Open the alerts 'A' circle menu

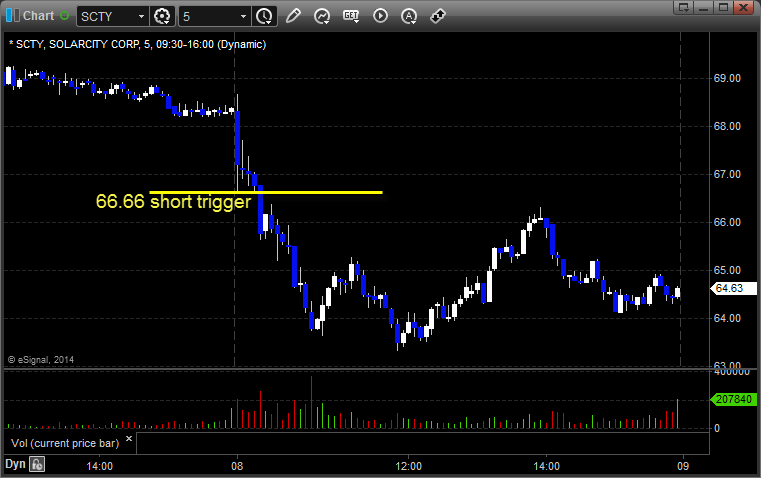pyautogui.click(x=409, y=16)
